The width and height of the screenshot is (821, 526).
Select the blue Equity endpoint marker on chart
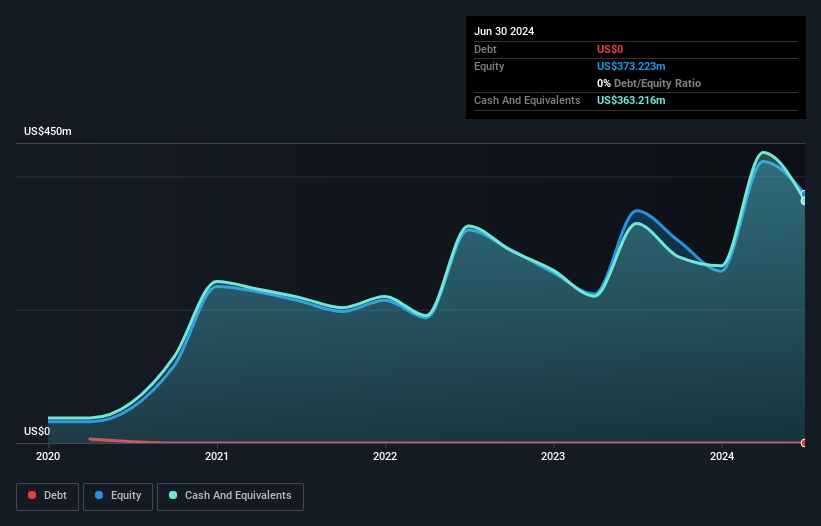coord(804,195)
